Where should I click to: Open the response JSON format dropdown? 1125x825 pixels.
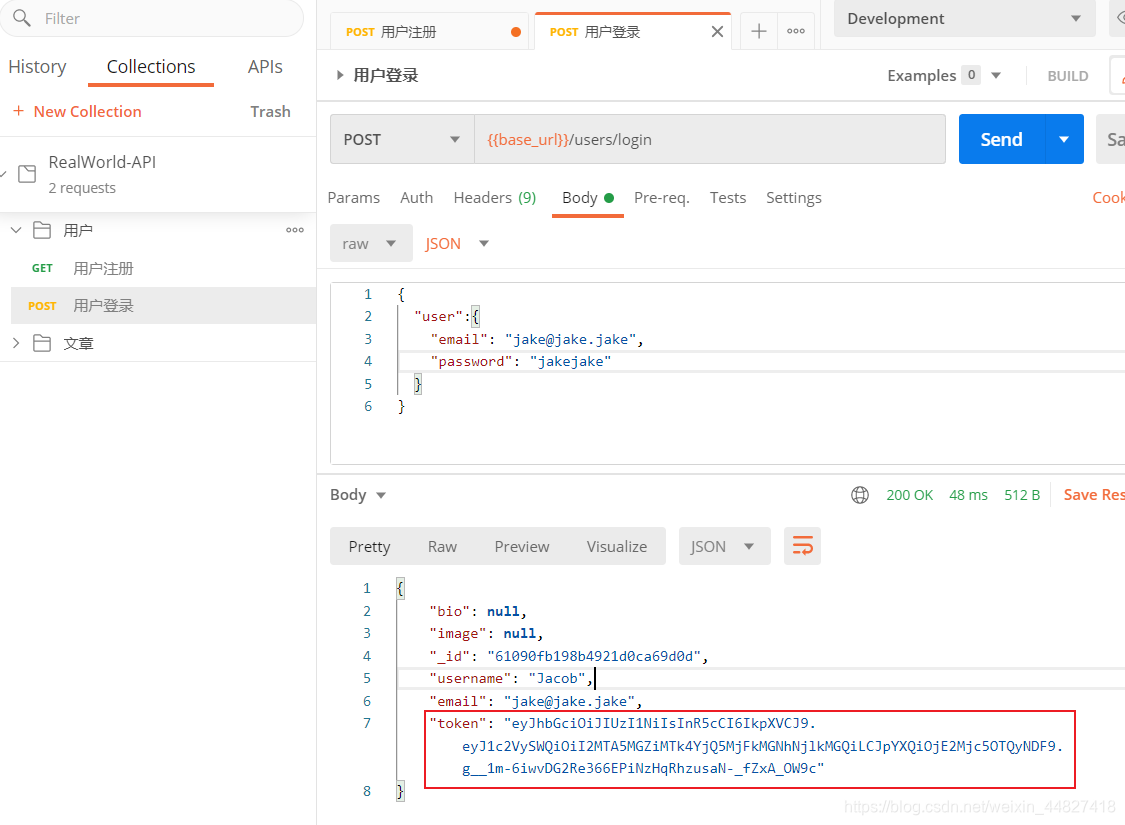pos(724,546)
